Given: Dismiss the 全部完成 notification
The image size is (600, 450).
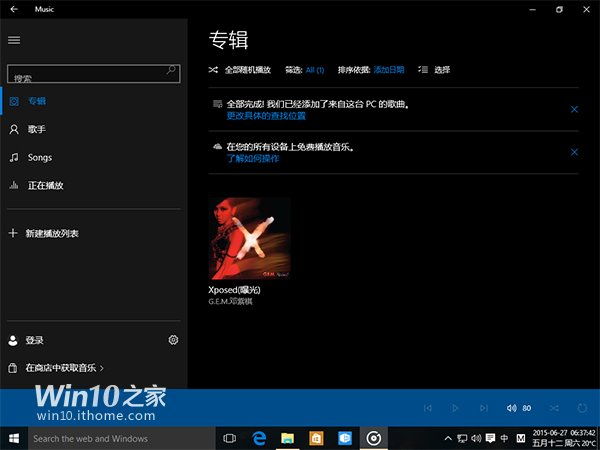Looking at the screenshot, I should pos(574,109).
